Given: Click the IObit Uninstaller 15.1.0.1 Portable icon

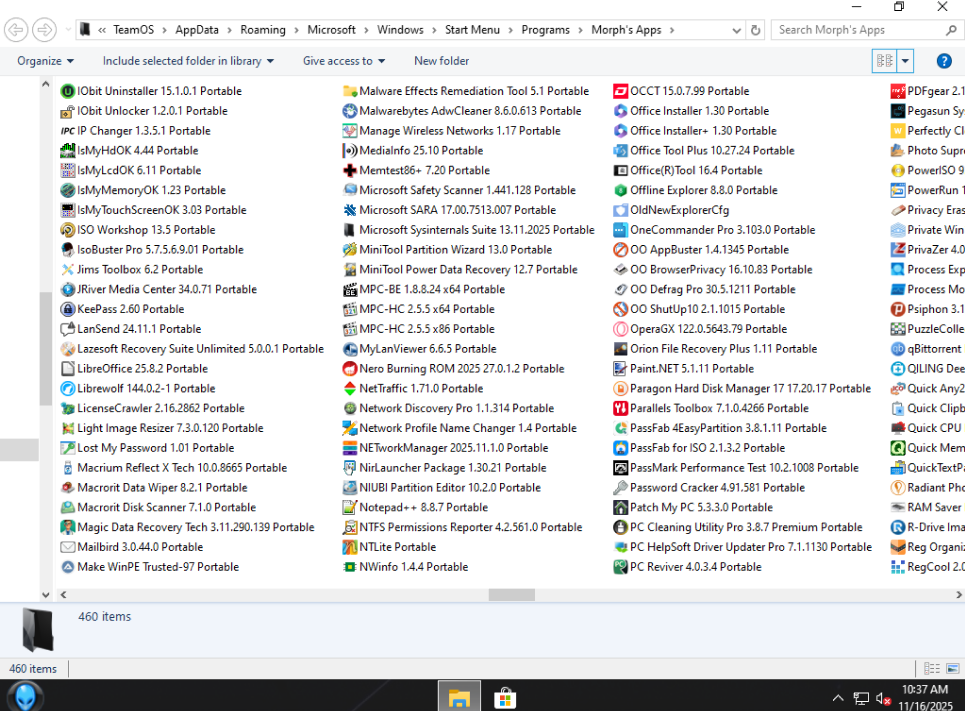Looking at the screenshot, I should click(68, 91).
